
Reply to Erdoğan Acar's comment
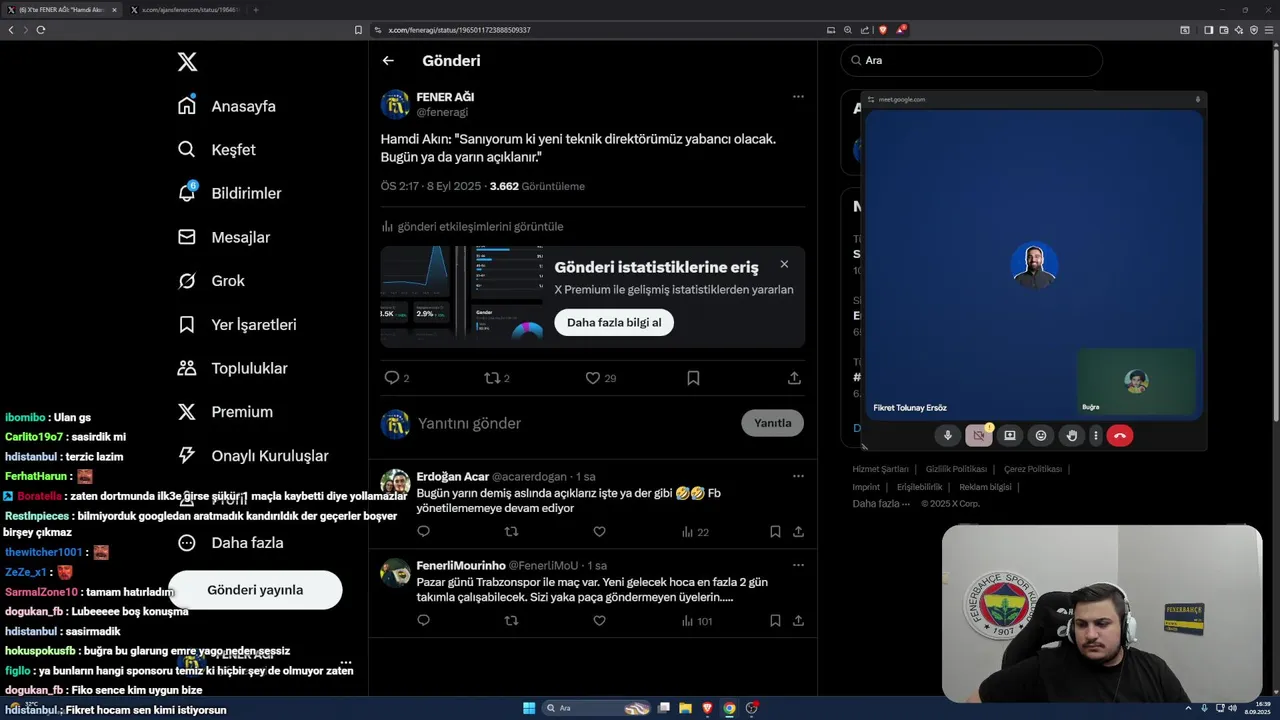pyautogui.click(x=423, y=532)
